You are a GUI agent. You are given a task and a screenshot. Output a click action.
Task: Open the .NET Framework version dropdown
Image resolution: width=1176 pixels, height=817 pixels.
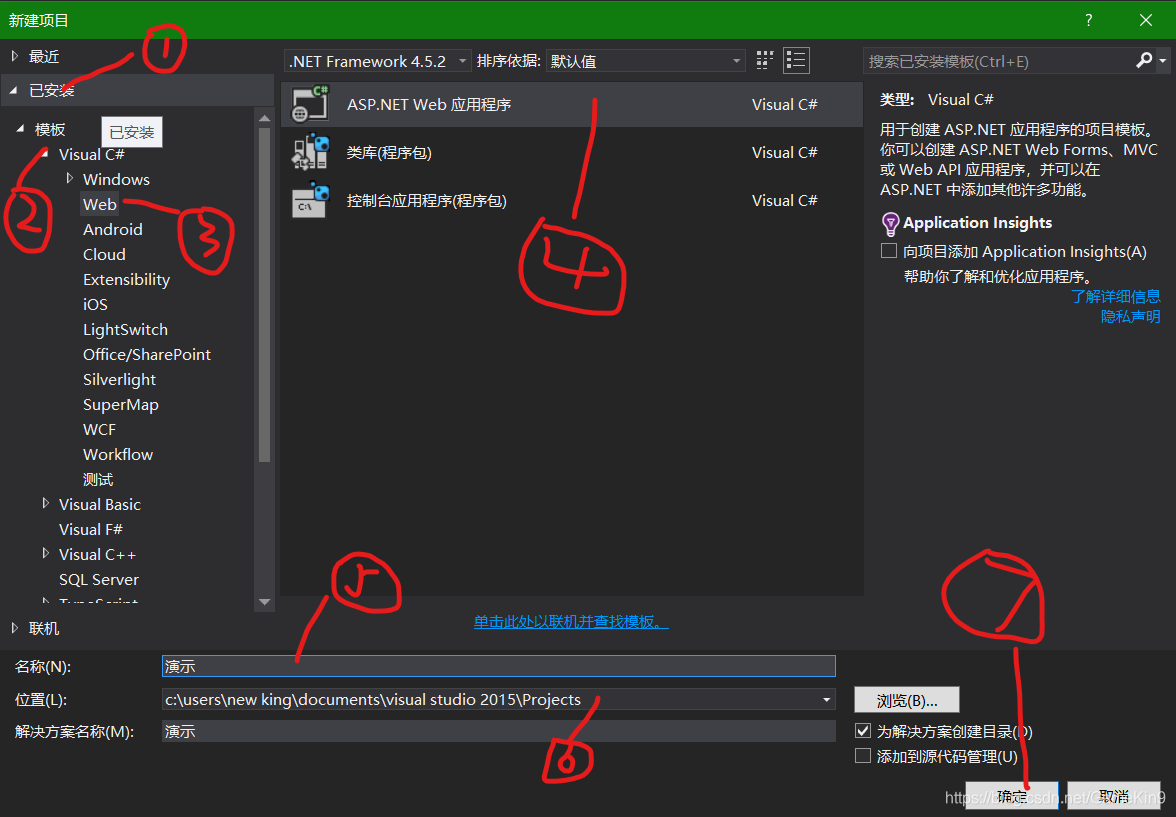pyautogui.click(x=378, y=61)
